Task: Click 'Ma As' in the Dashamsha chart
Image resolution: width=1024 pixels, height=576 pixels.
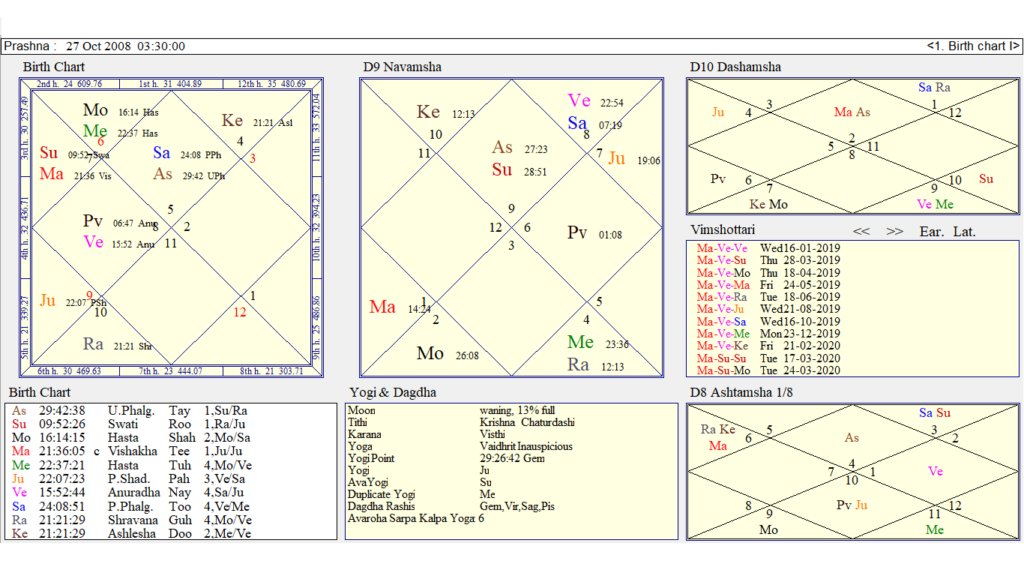Action: (x=852, y=112)
